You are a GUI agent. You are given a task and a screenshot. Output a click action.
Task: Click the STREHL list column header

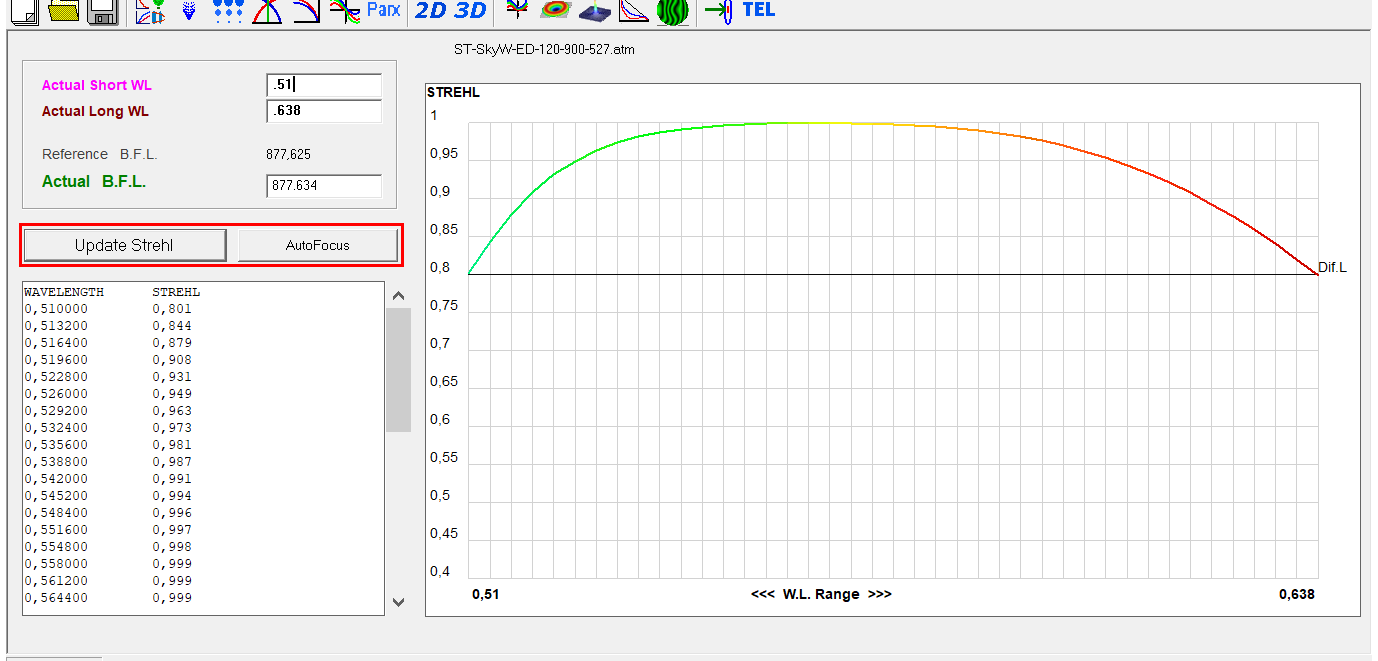(x=176, y=292)
